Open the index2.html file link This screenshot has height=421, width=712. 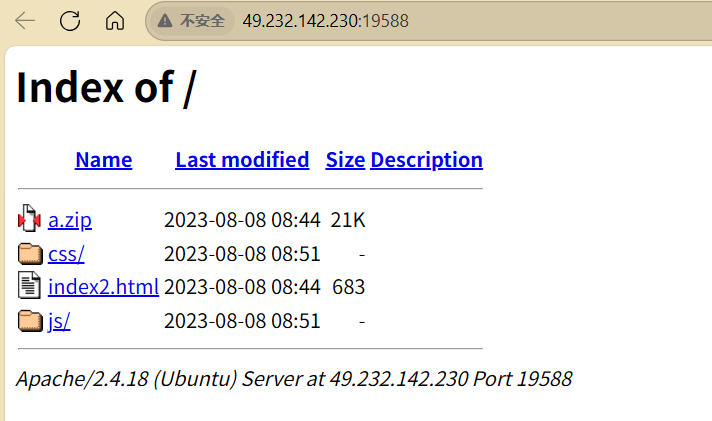(103, 287)
